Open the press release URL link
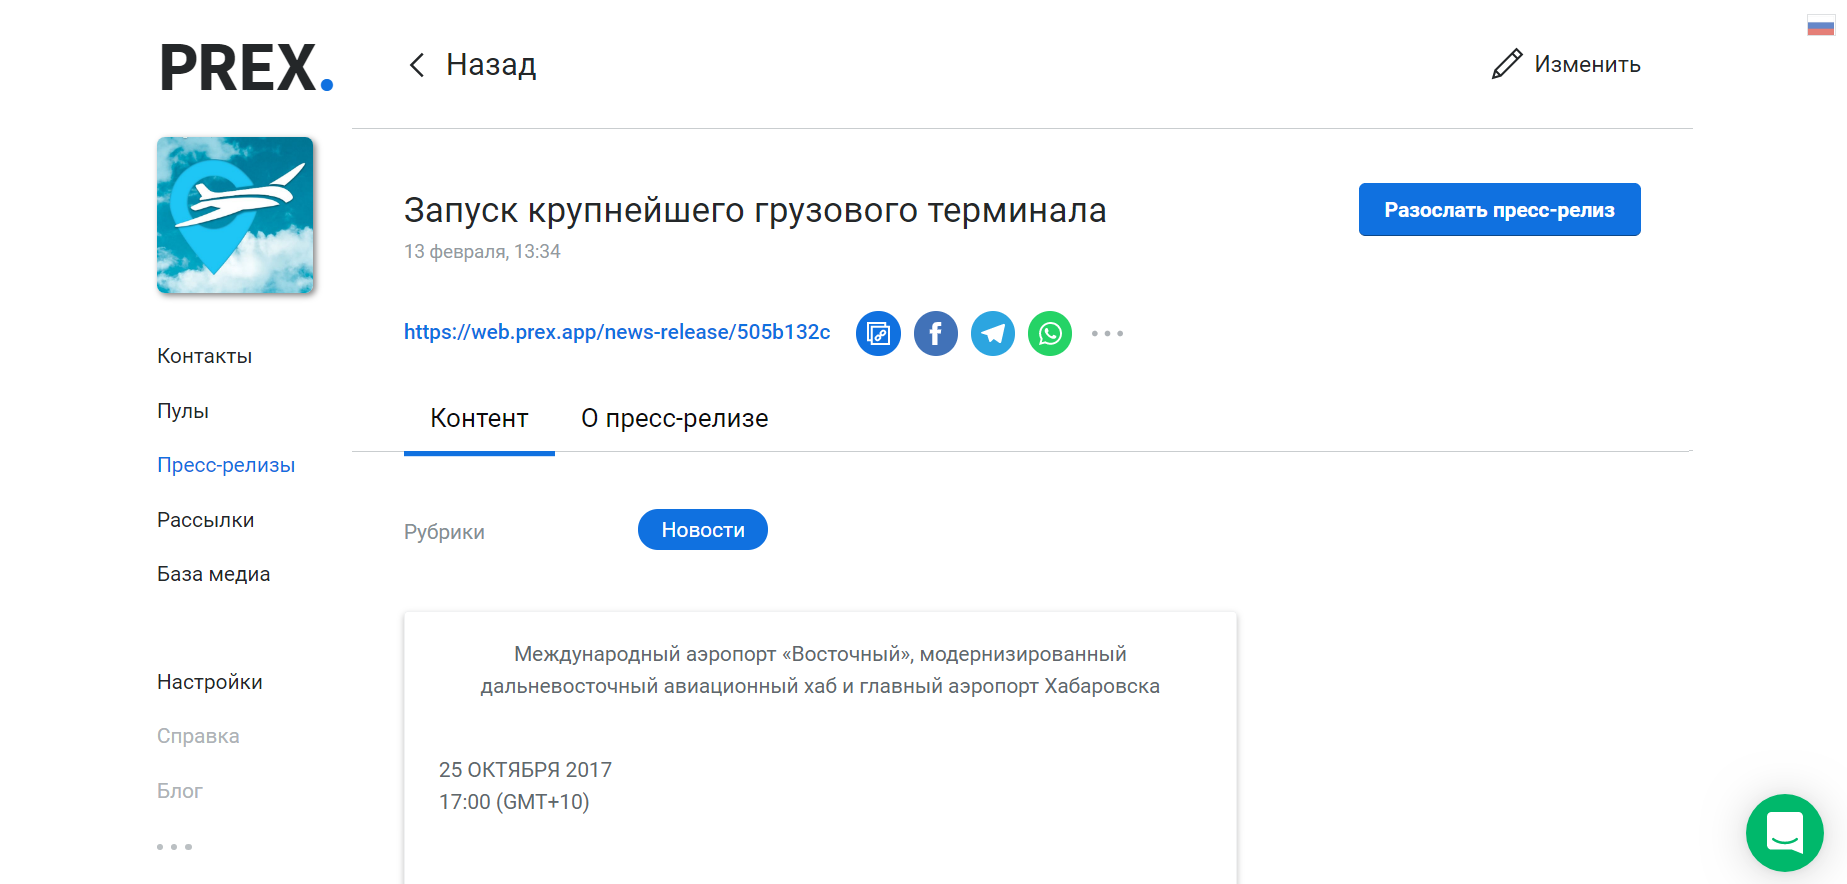Image resolution: width=1847 pixels, height=884 pixels. [616, 332]
